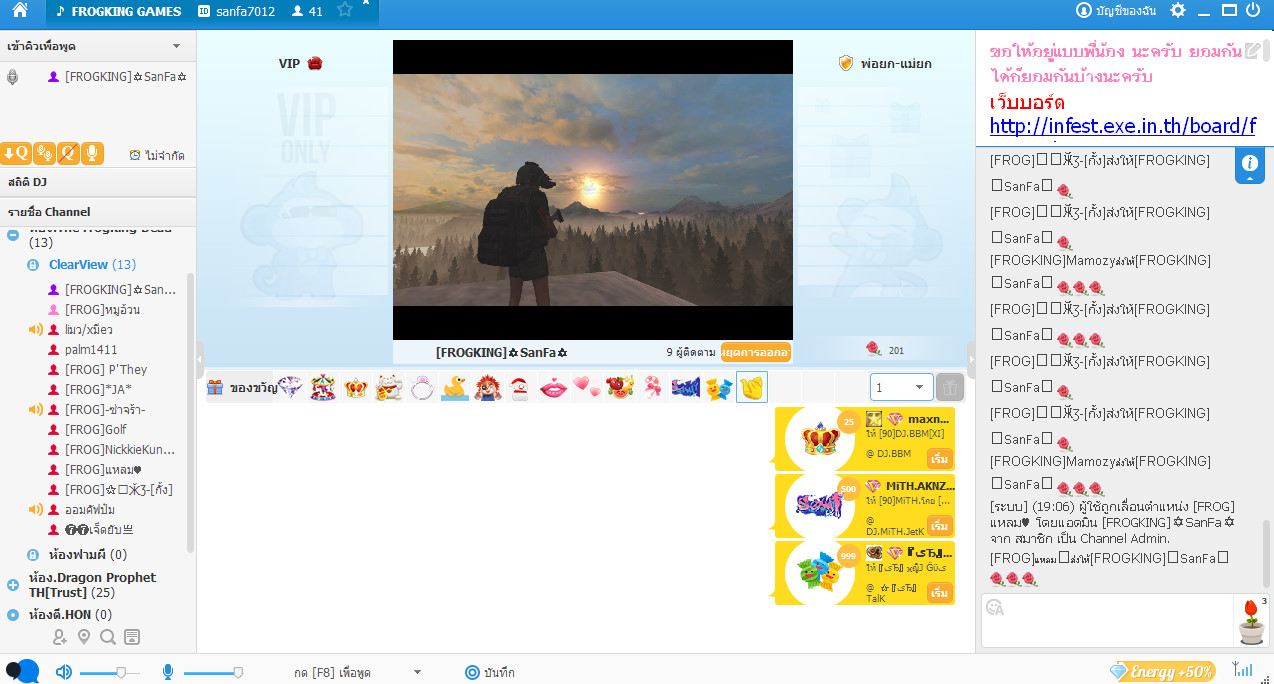Click the power logout icon
1274x684 pixels.
(x=1253, y=11)
